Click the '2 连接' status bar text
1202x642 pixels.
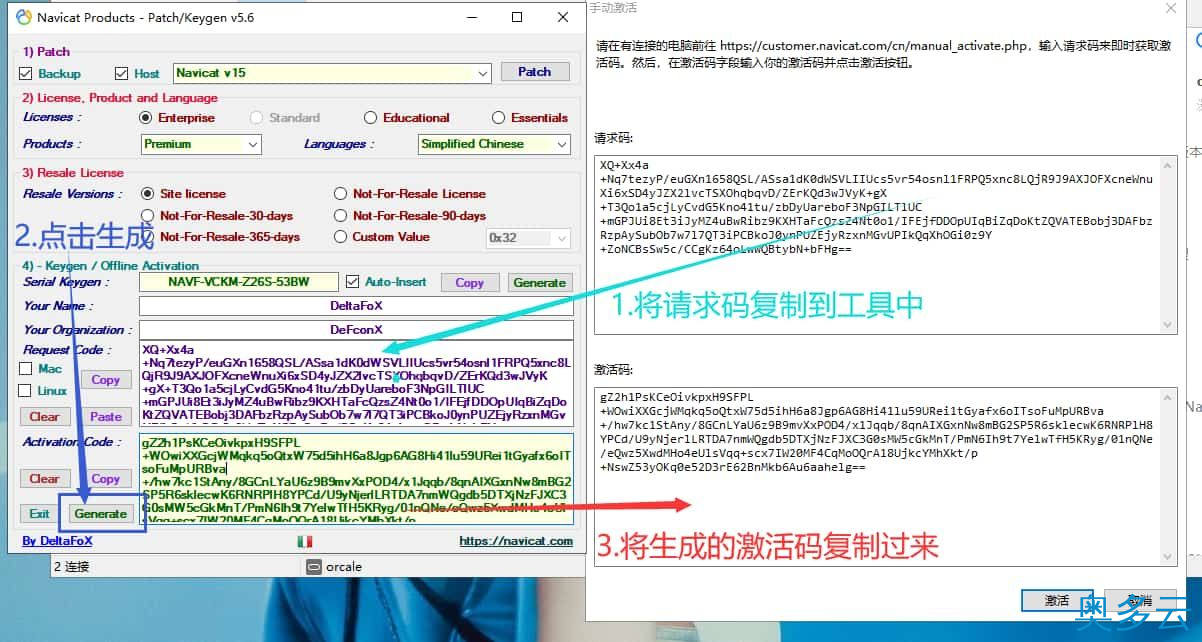[x=71, y=567]
